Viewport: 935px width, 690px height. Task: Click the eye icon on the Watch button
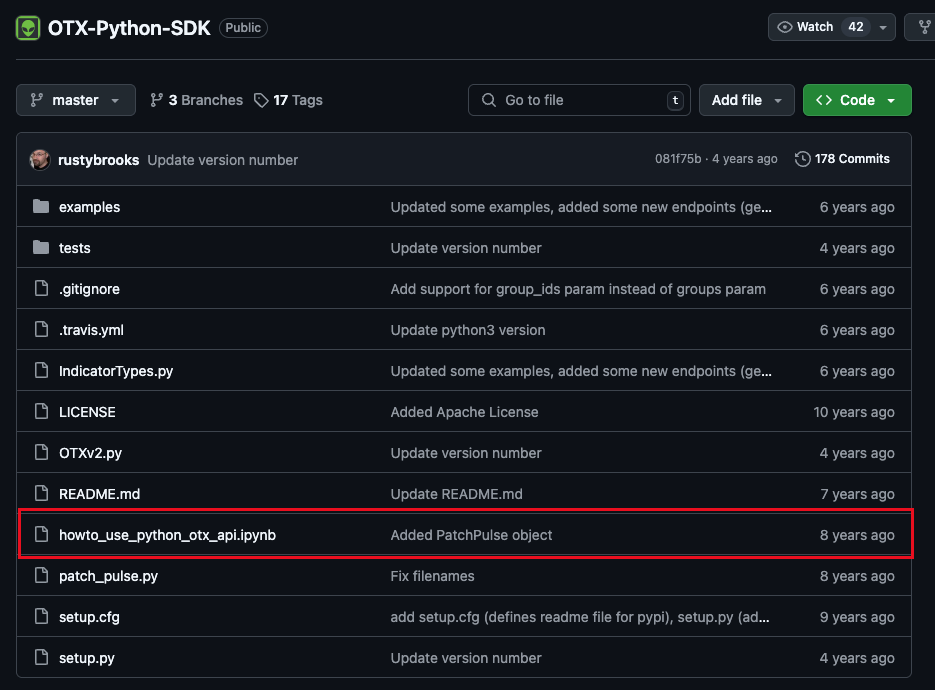pos(785,27)
